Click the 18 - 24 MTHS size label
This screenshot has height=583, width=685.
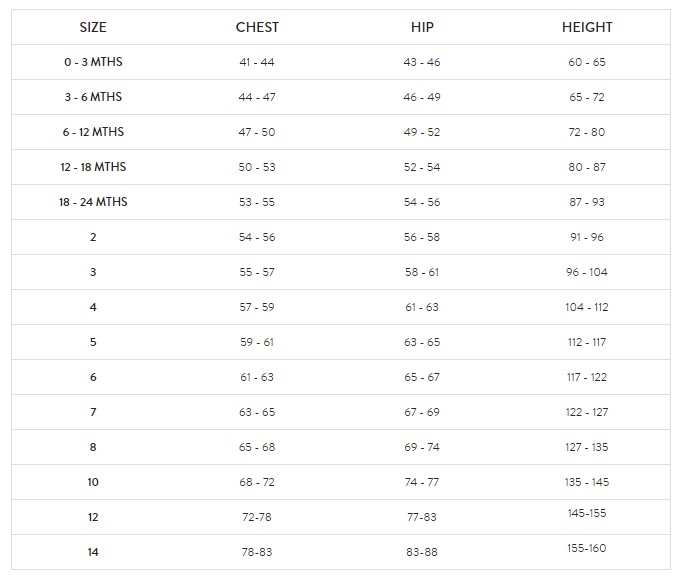tap(93, 202)
